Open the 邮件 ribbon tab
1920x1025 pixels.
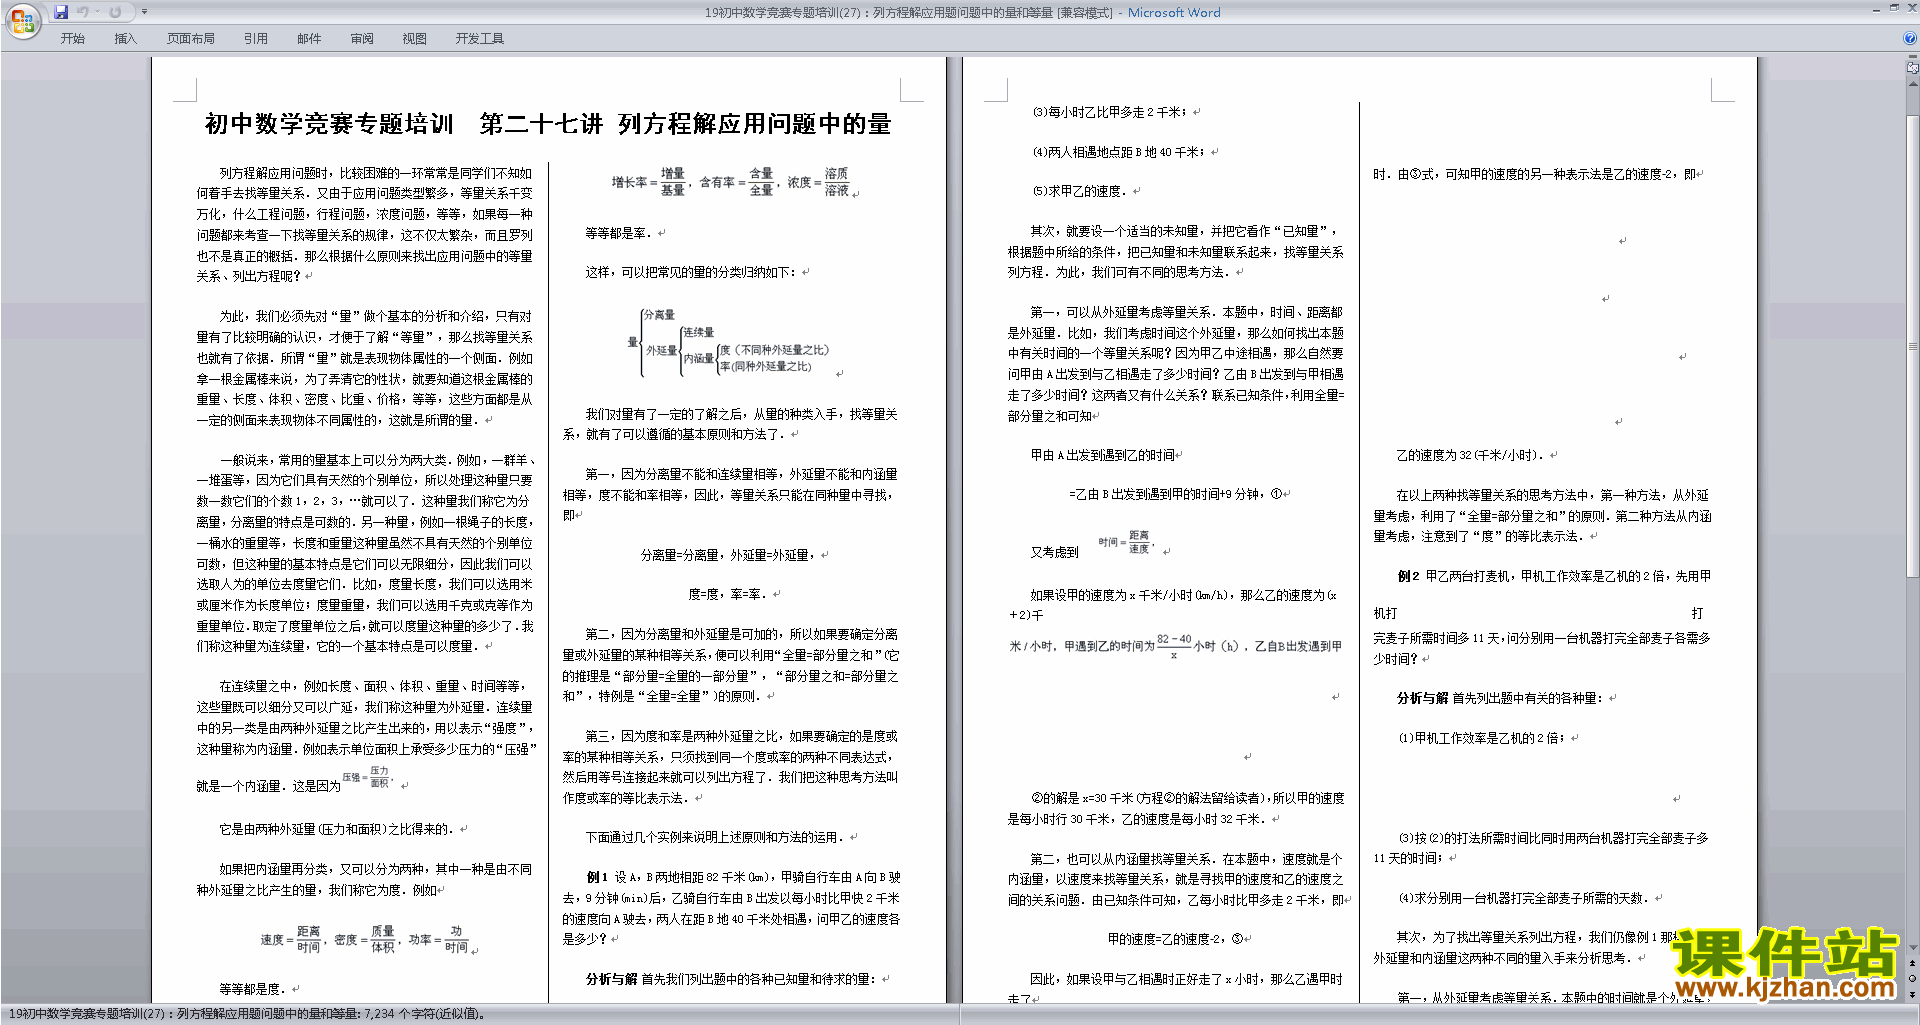[309, 38]
